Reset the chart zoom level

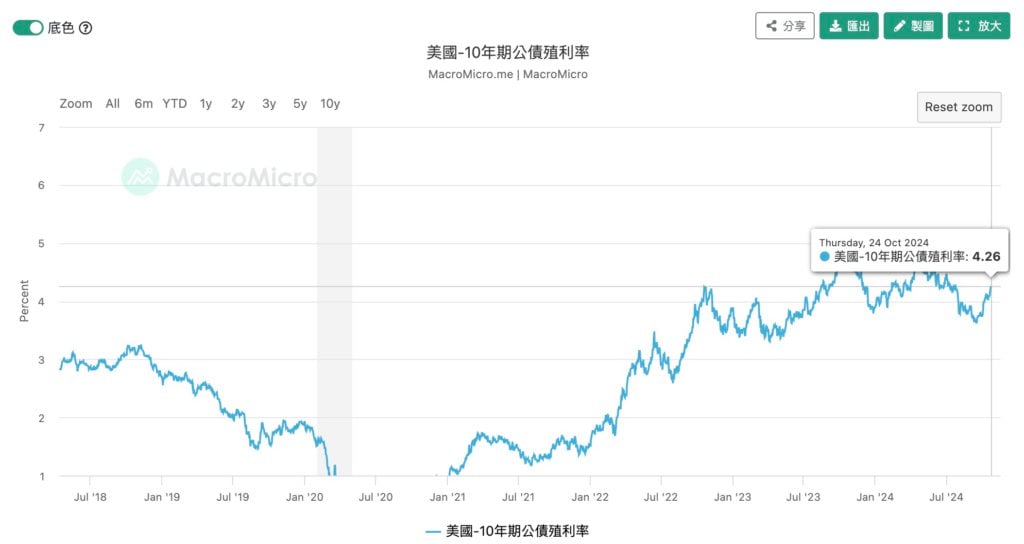pos(958,107)
